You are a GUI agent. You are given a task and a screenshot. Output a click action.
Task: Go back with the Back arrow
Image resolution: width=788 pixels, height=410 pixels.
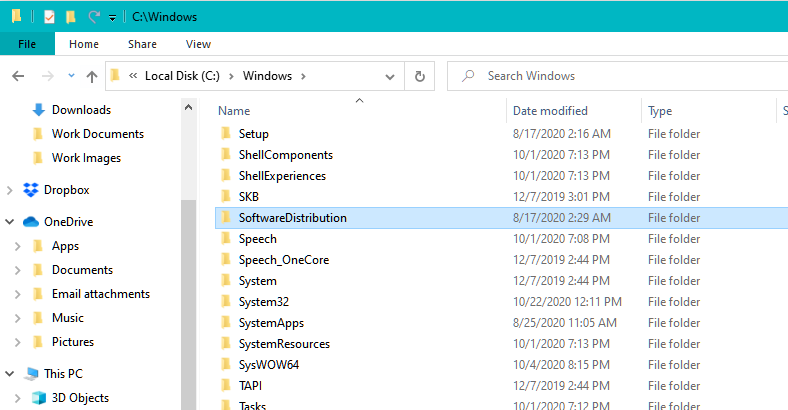18,76
